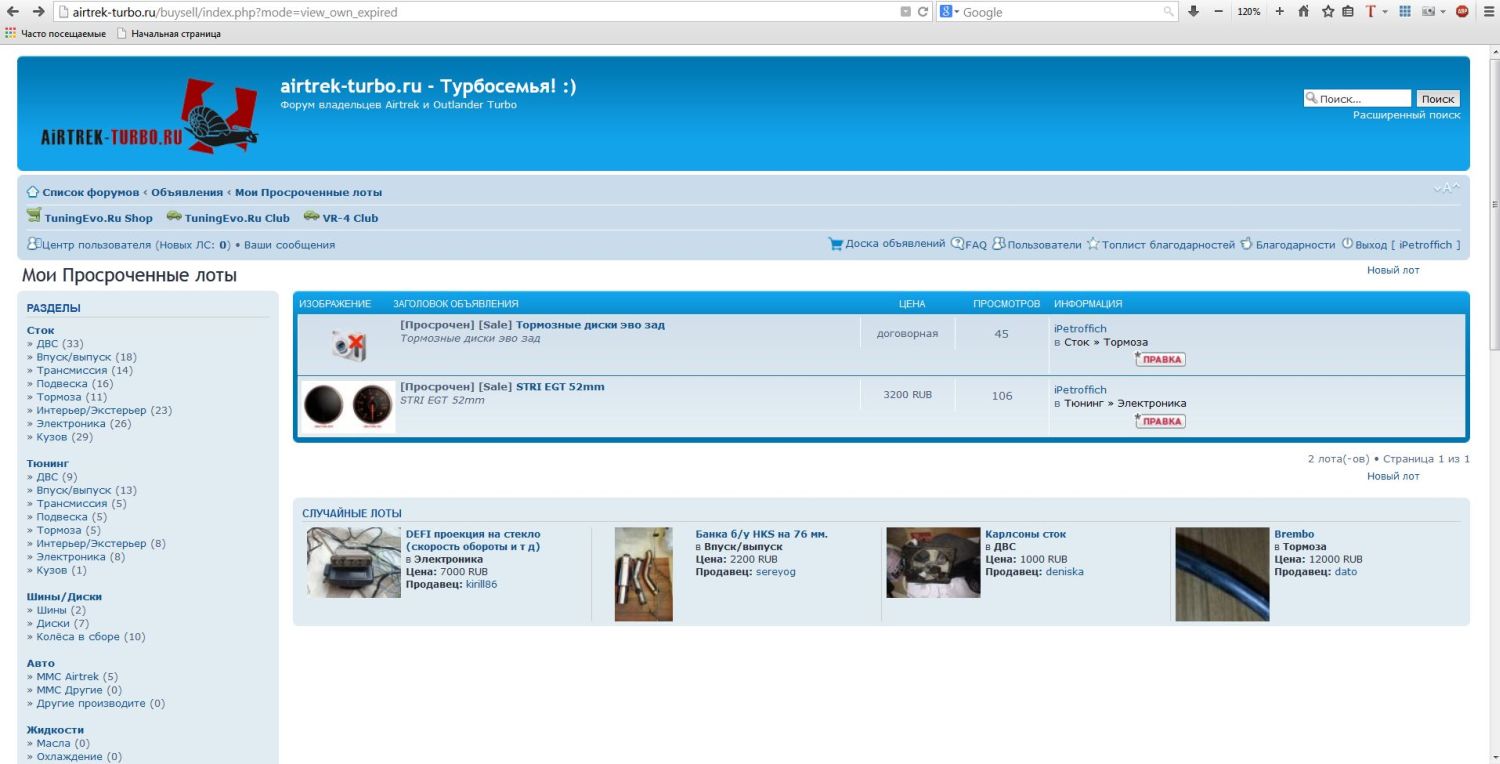Bookmark this page with the star icon
Image resolution: width=1500 pixels, height=764 pixels.
pyautogui.click(x=1328, y=12)
